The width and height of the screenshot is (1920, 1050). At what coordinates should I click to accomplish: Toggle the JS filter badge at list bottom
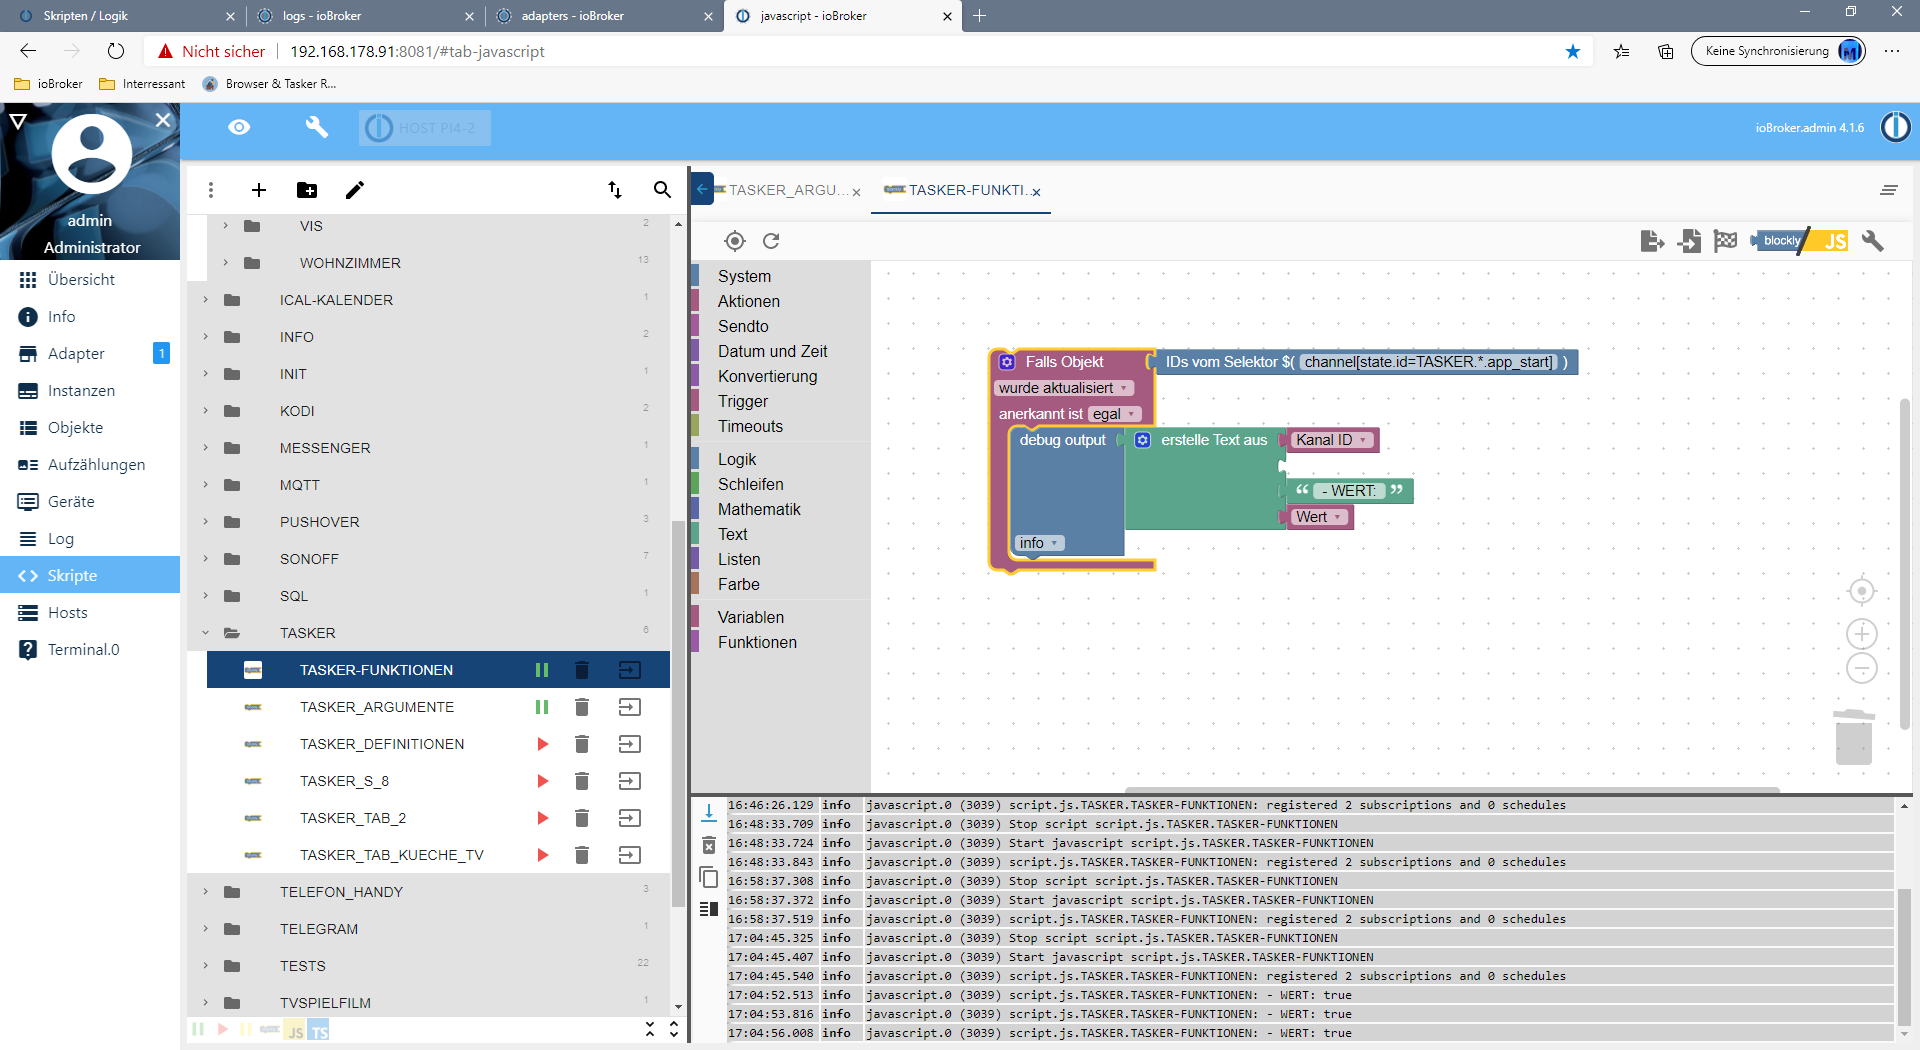coord(295,1031)
